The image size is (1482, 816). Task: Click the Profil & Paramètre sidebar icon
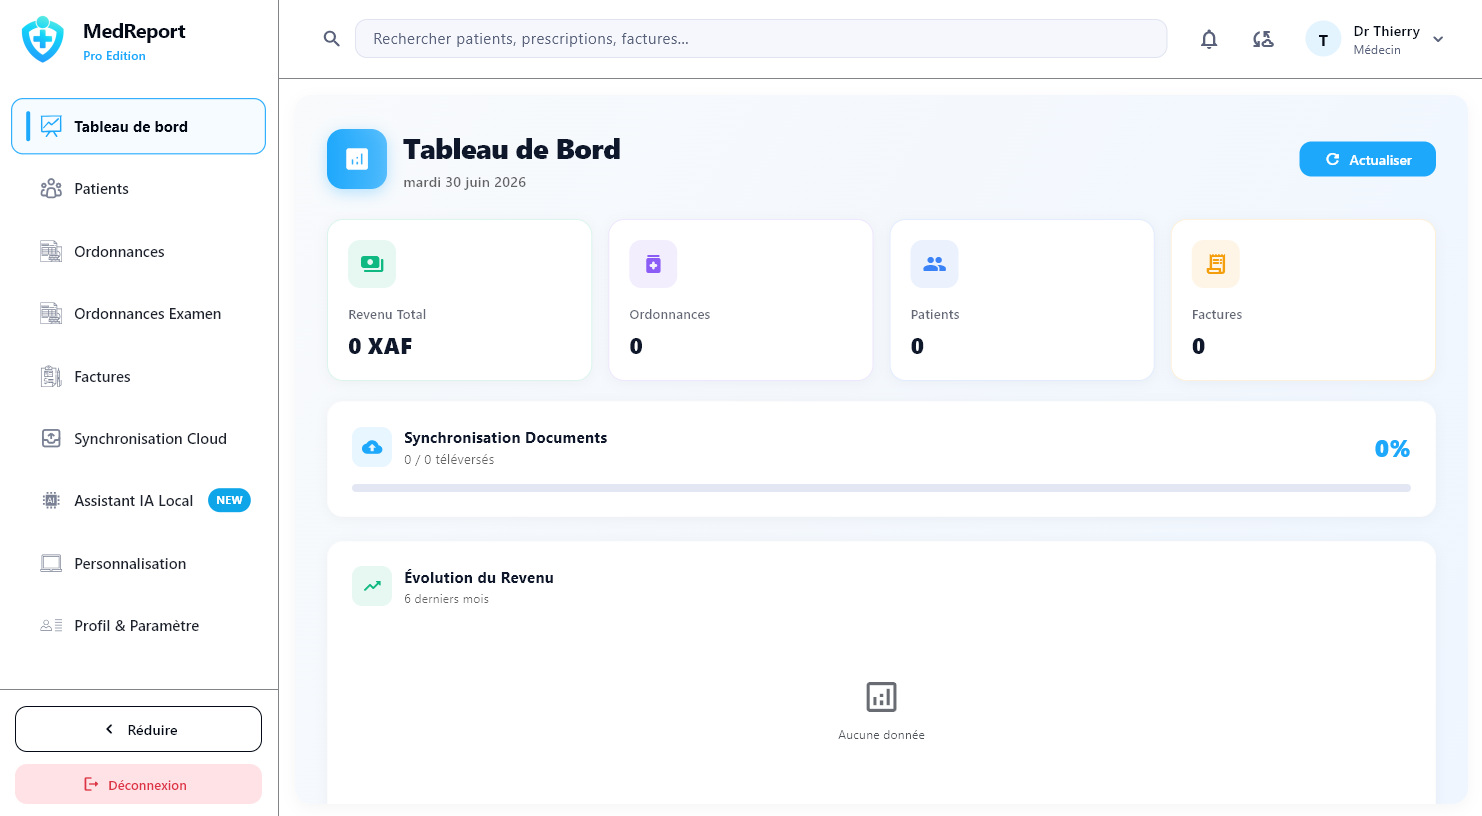(51, 625)
